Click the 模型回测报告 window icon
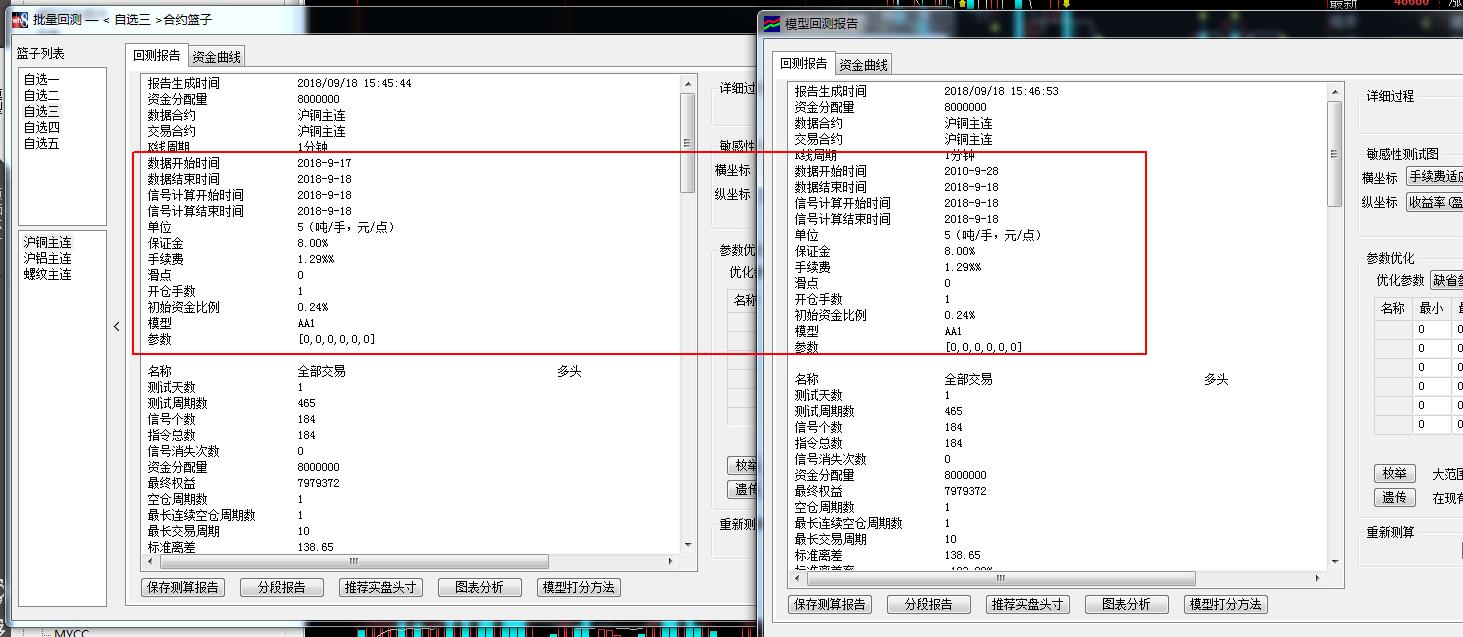 pos(772,23)
